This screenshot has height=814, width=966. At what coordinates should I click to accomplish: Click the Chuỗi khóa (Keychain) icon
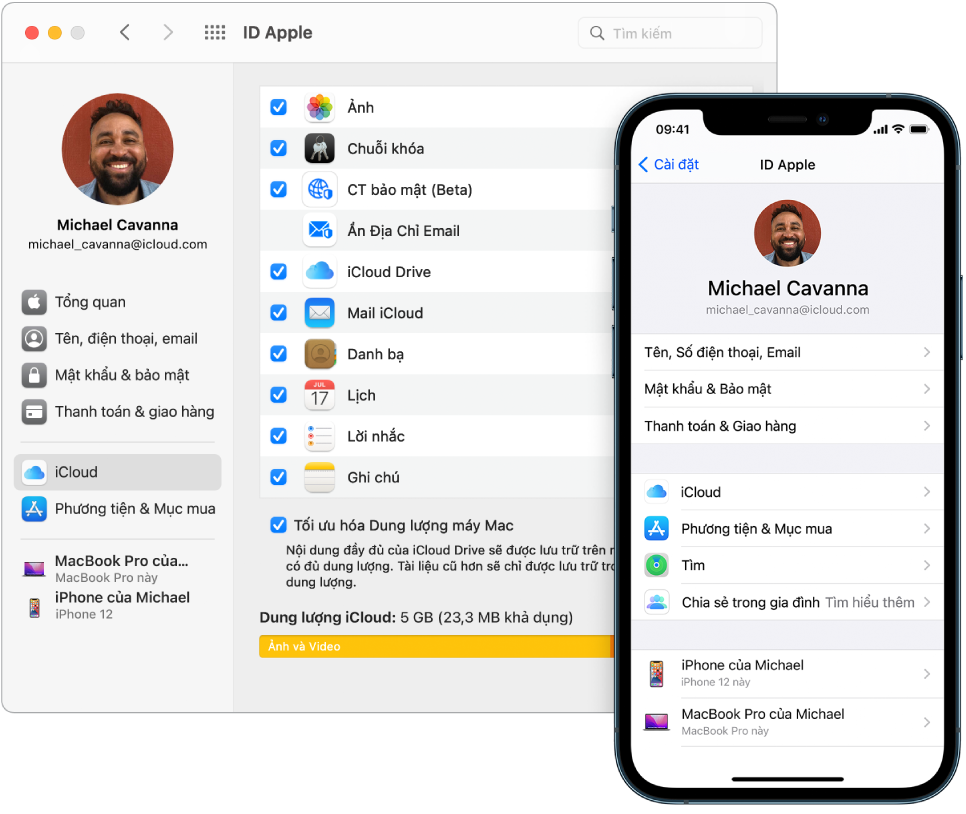tap(319, 148)
